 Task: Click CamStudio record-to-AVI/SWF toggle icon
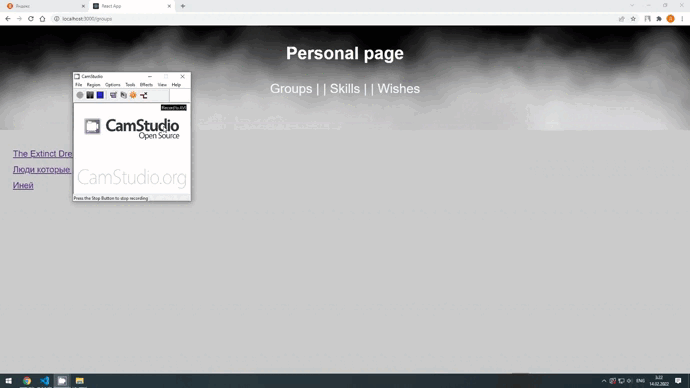click(123, 95)
